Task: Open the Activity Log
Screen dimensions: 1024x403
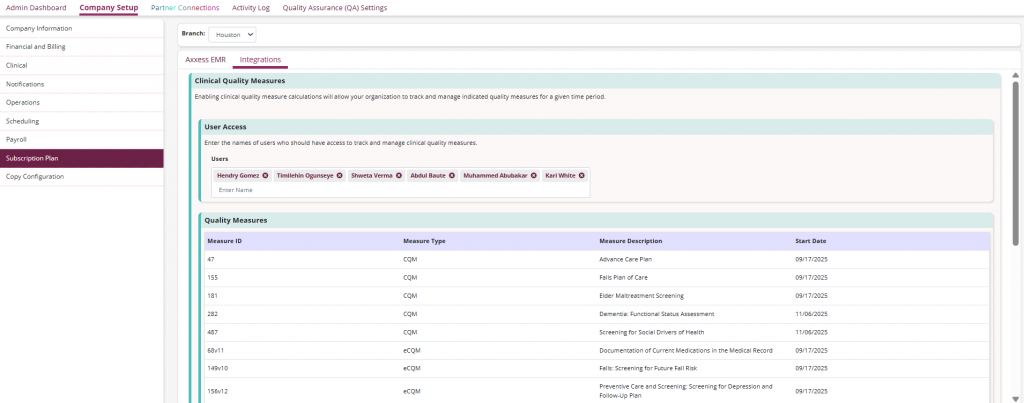Action: tap(250, 7)
